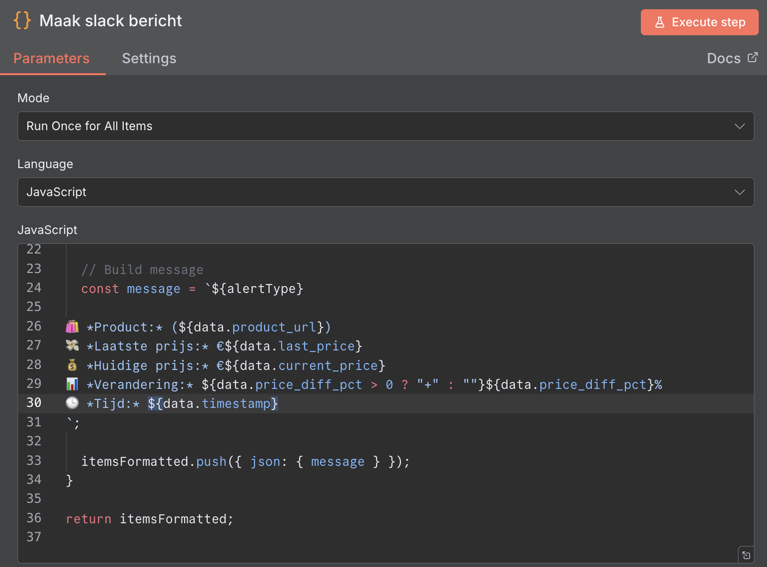Open the "Run Once for All Items" selector

pyautogui.click(x=385, y=126)
